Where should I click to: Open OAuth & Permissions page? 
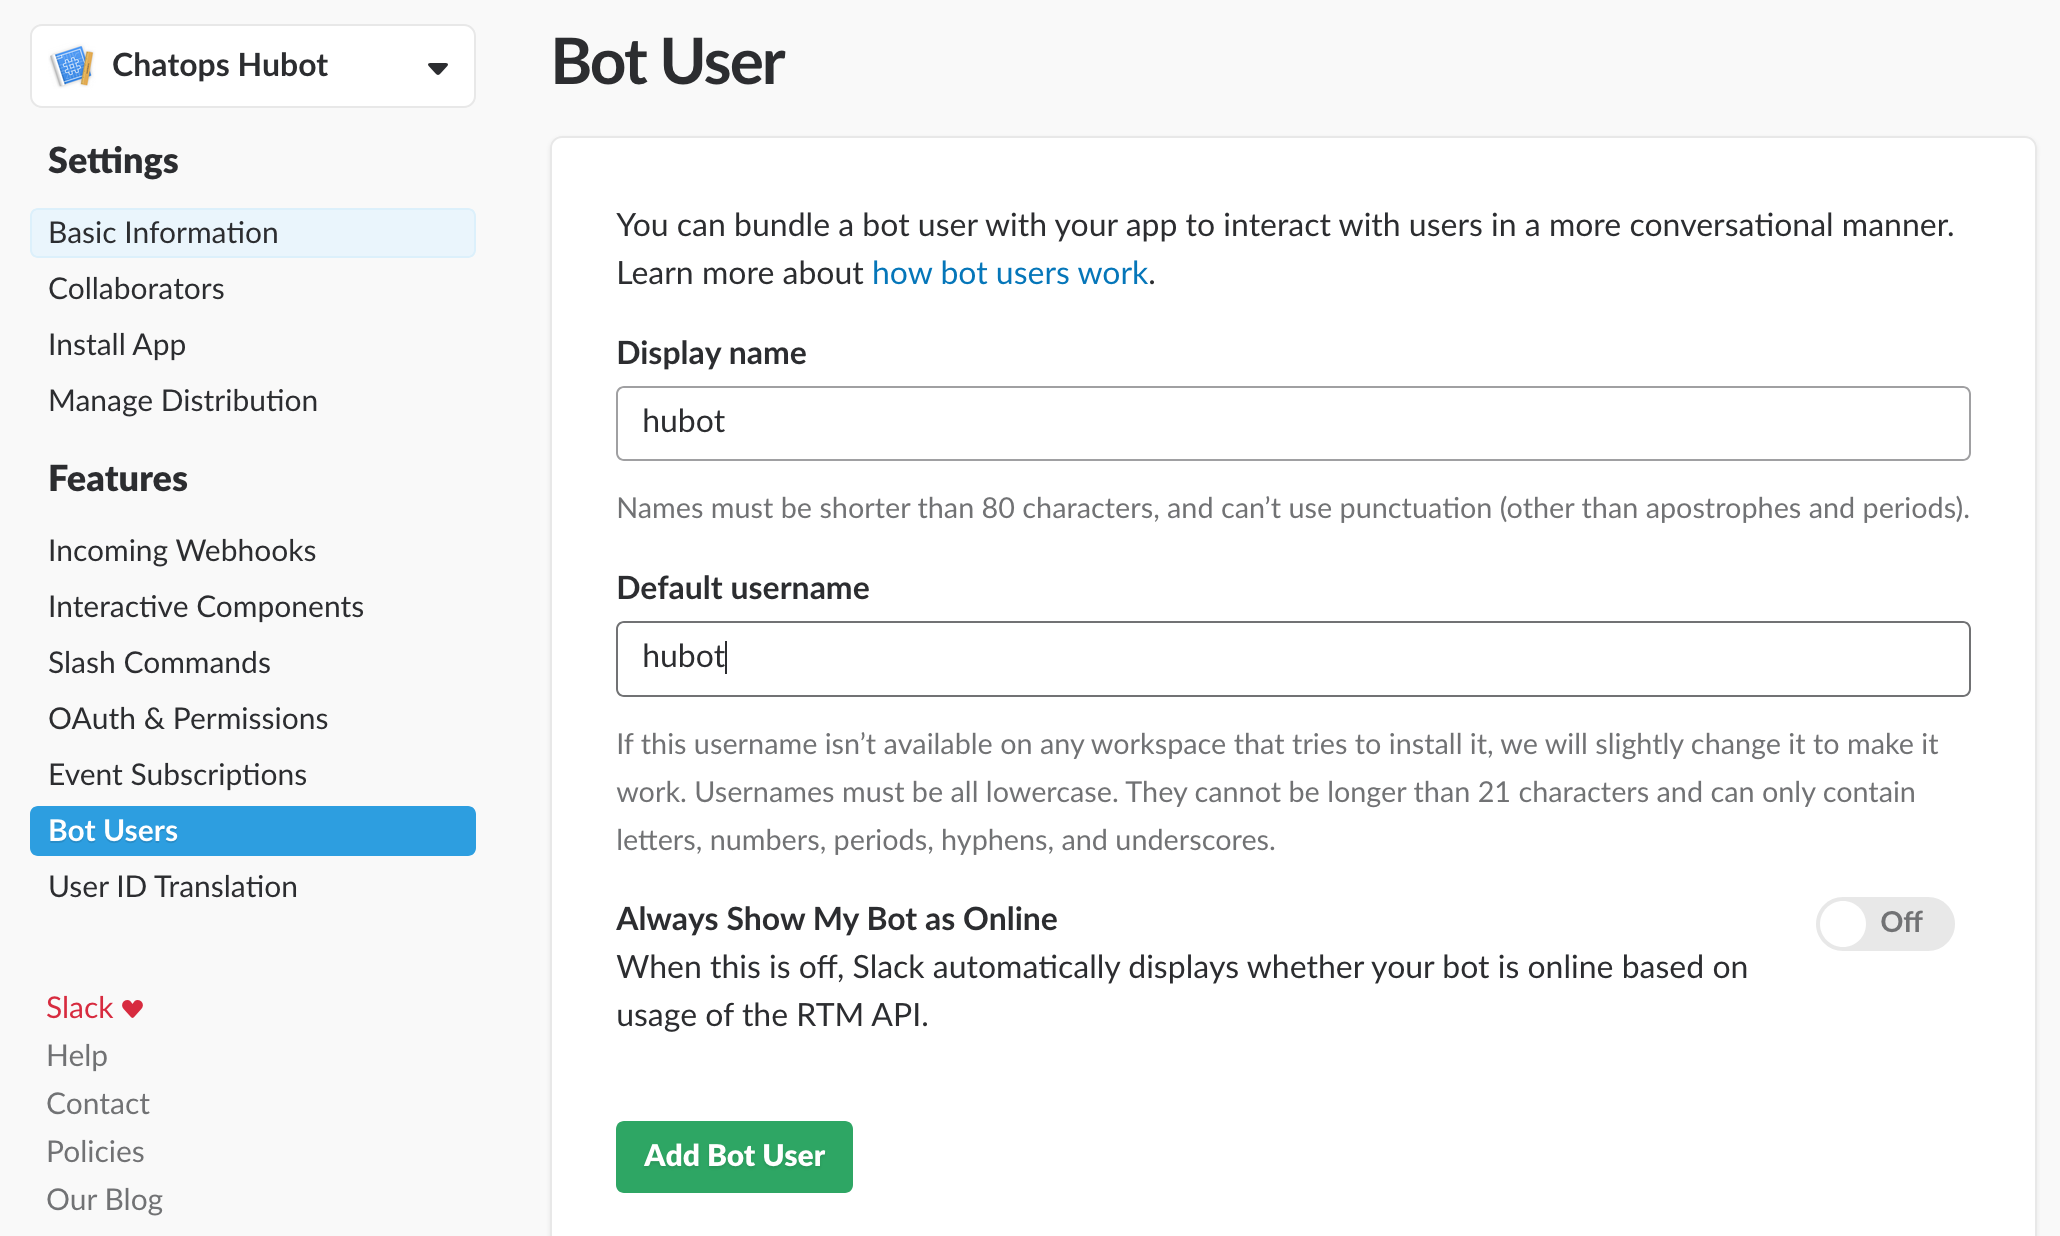click(188, 719)
